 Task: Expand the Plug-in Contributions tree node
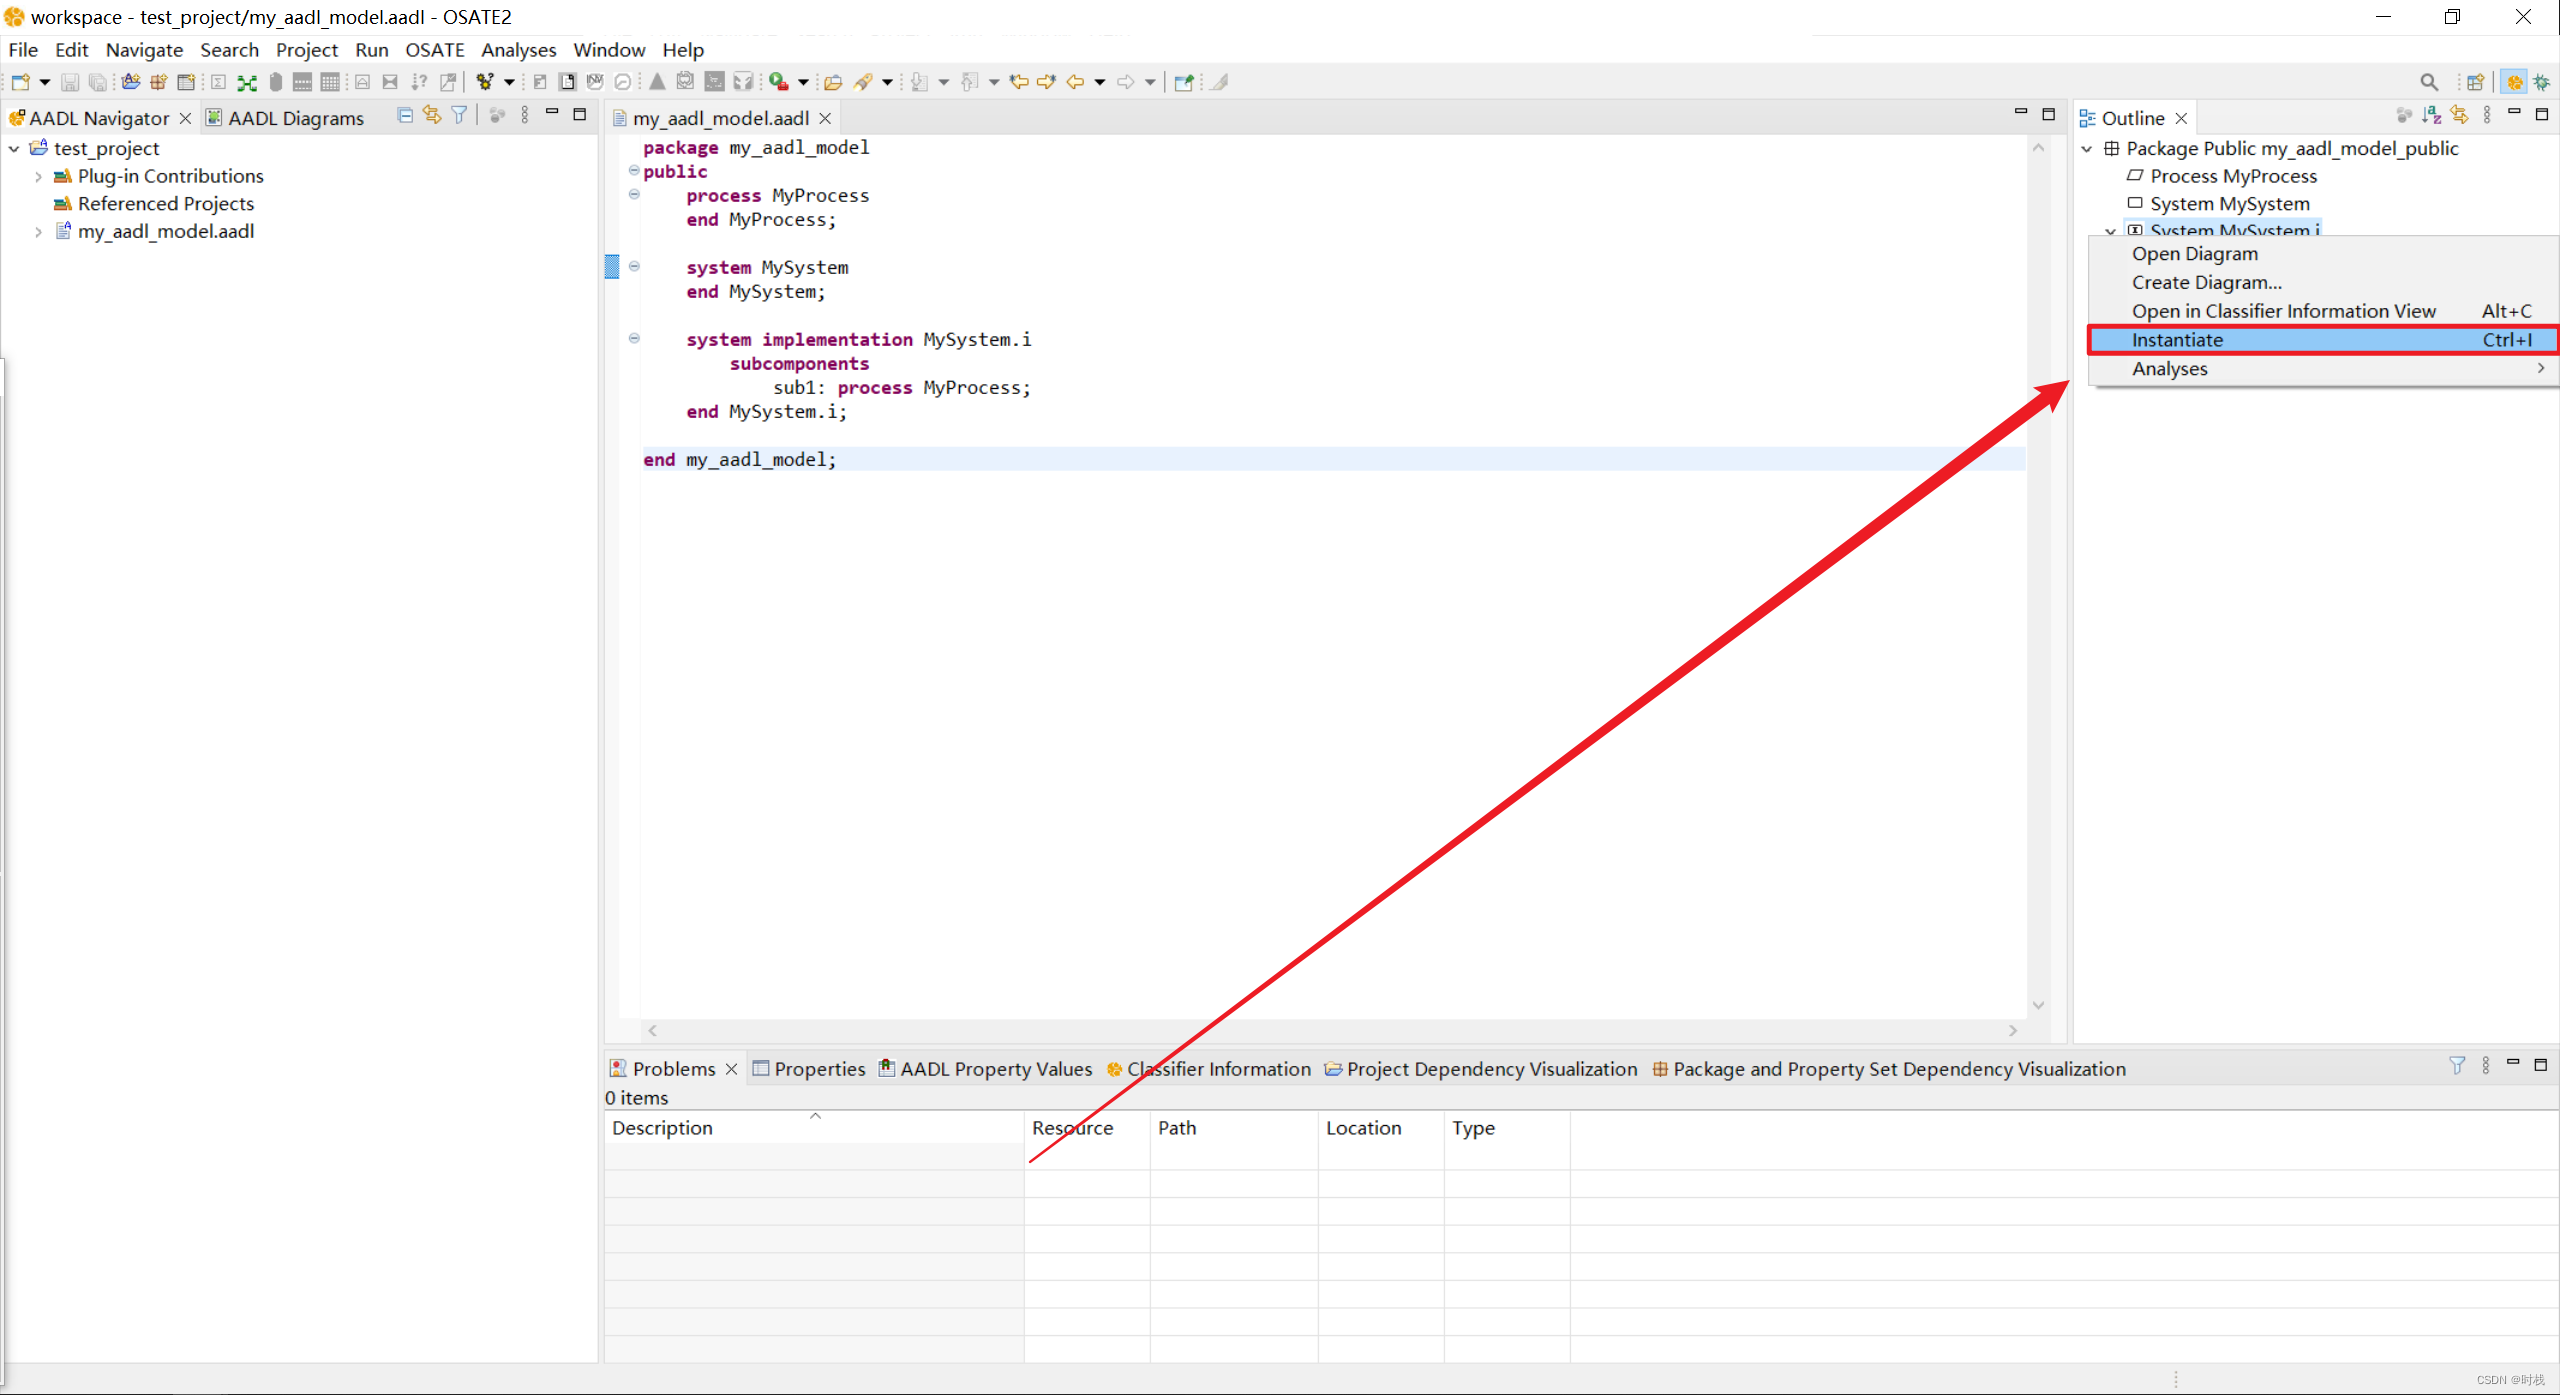(x=38, y=176)
